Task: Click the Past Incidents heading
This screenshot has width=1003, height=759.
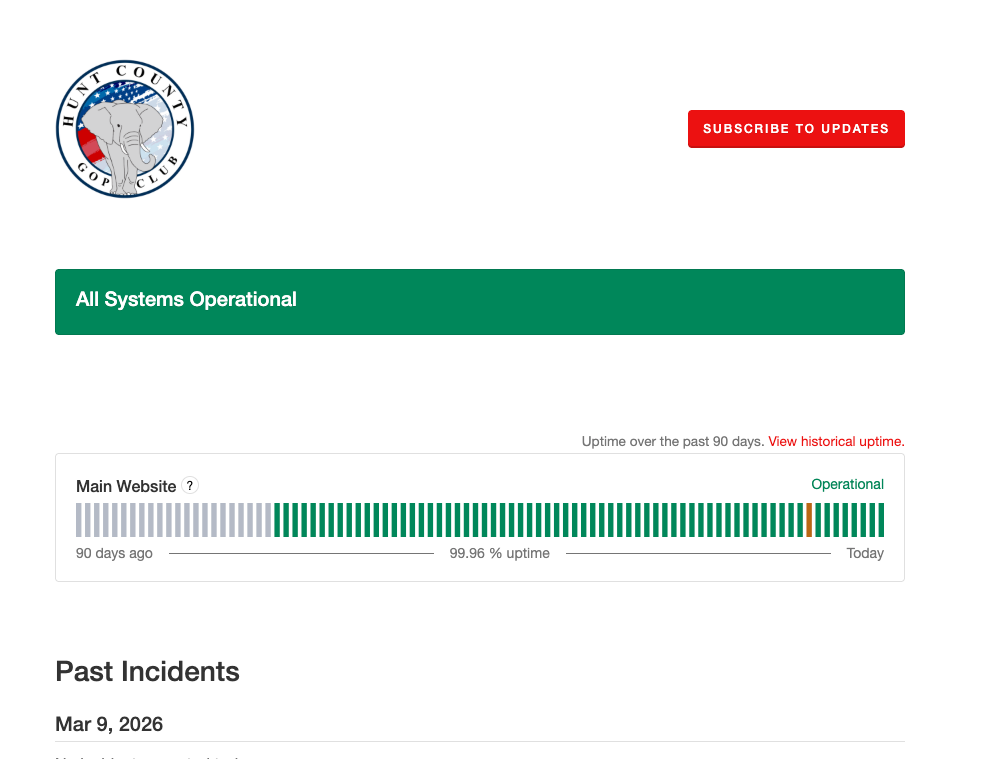Action: point(147,671)
